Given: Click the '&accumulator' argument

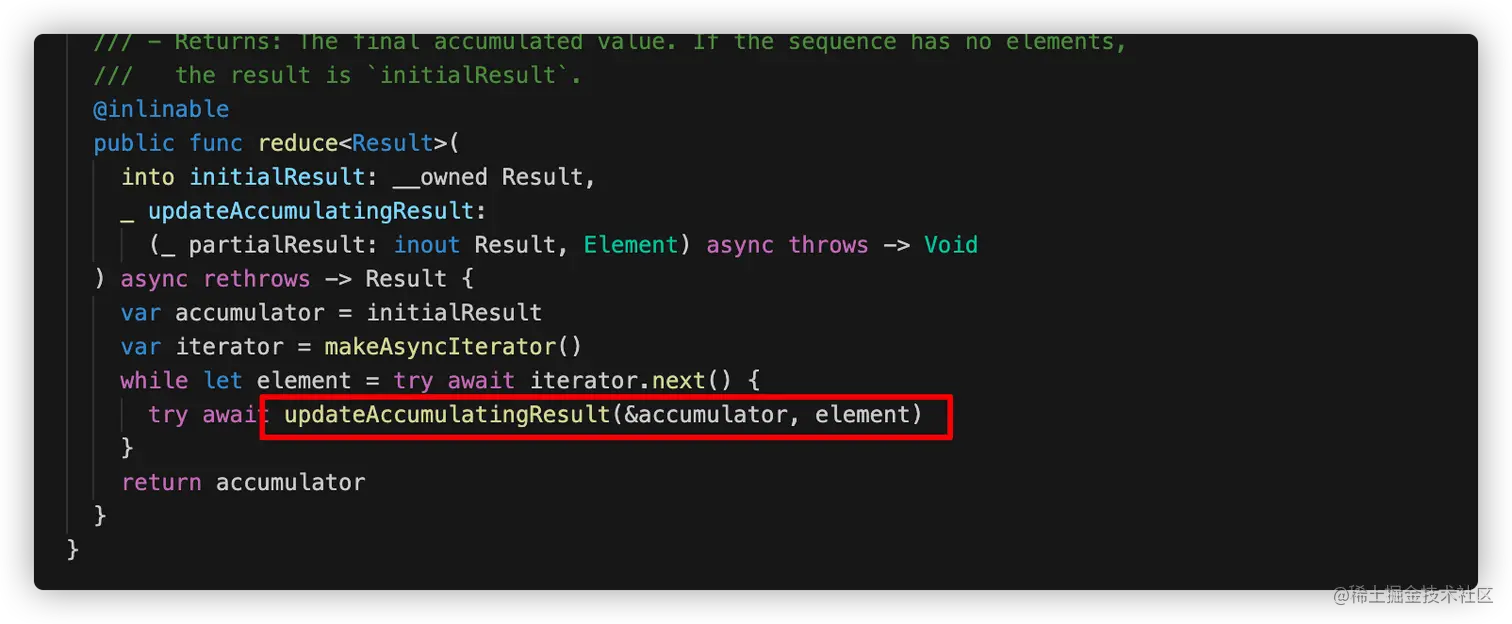Looking at the screenshot, I should [705, 415].
